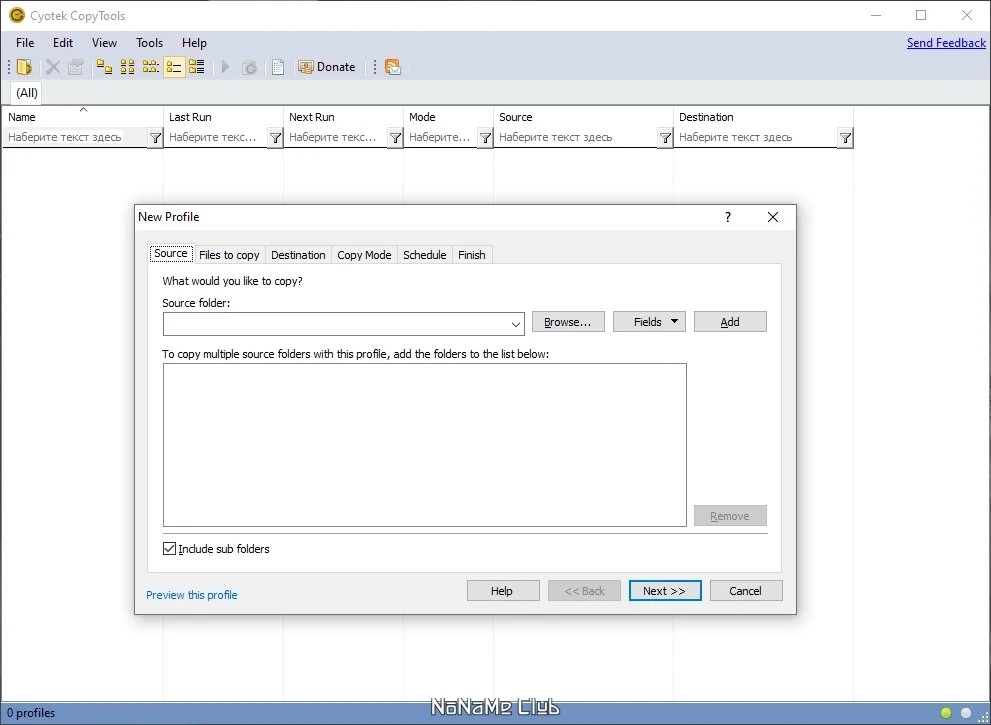Click the Source column filter text field
This screenshot has height=725, width=991.
[x=576, y=137]
